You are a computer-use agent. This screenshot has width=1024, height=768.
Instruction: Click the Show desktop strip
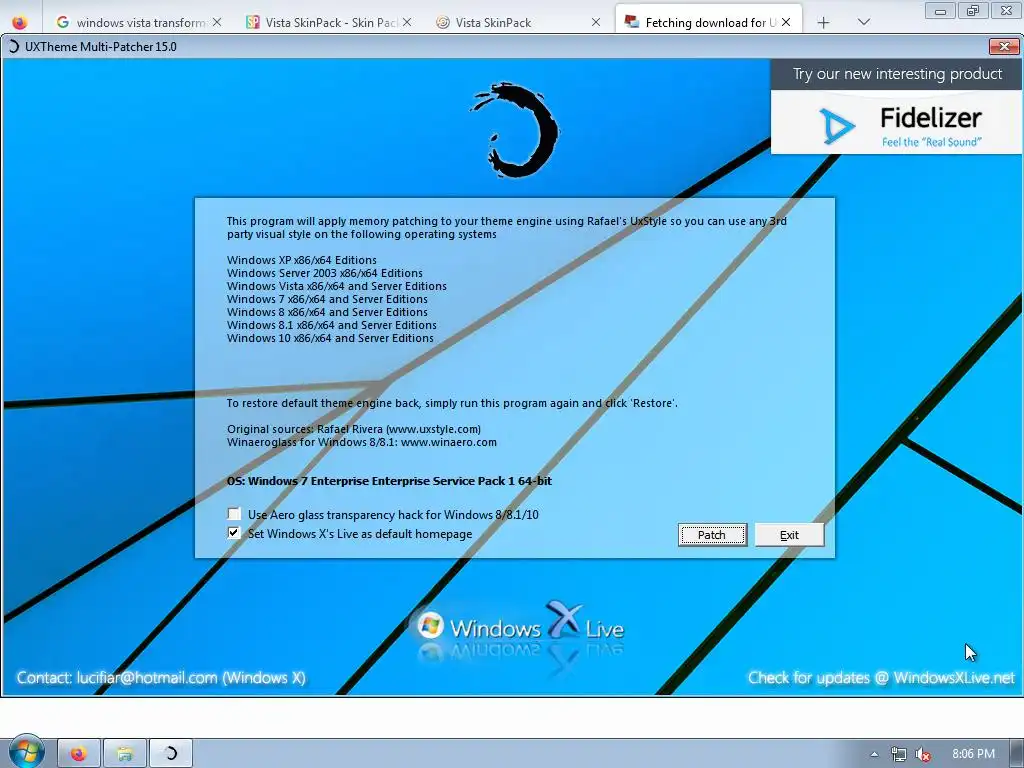tap(1017, 754)
